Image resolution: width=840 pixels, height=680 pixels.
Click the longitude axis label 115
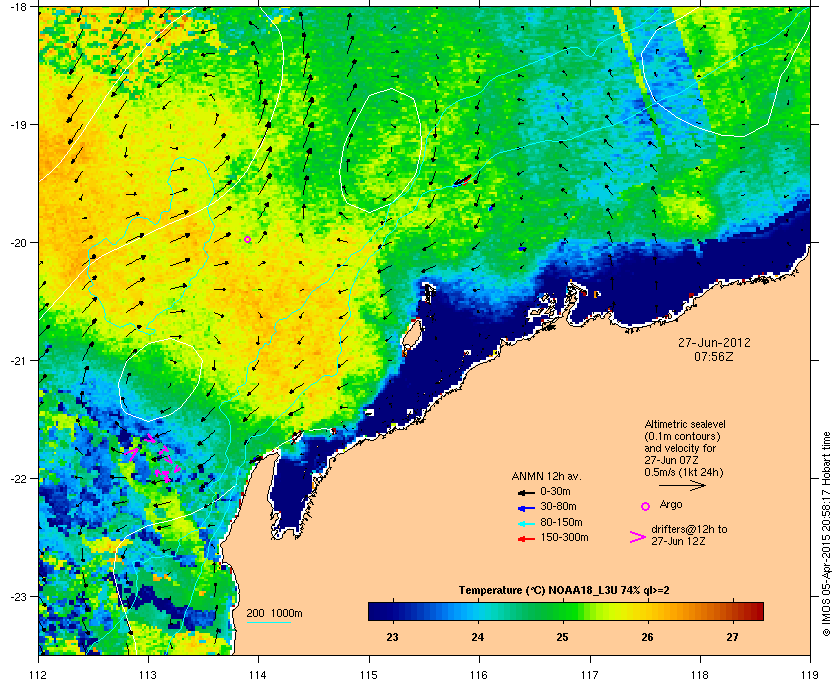click(x=369, y=674)
